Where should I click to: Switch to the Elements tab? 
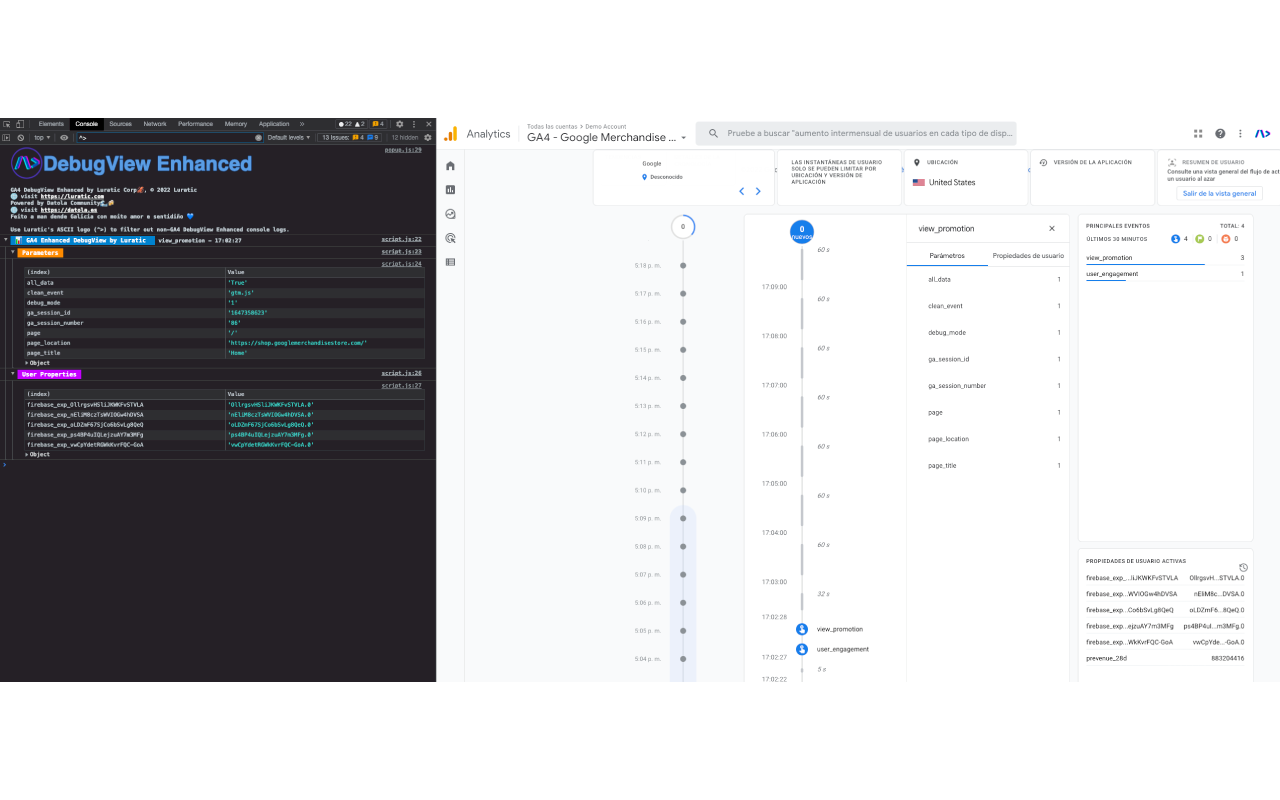(51, 124)
